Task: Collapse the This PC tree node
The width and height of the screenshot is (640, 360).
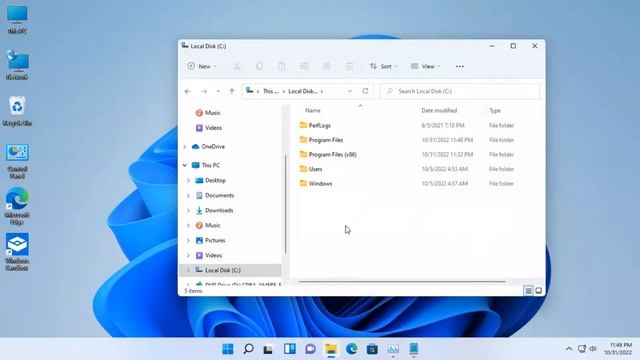Action: pyautogui.click(x=184, y=165)
